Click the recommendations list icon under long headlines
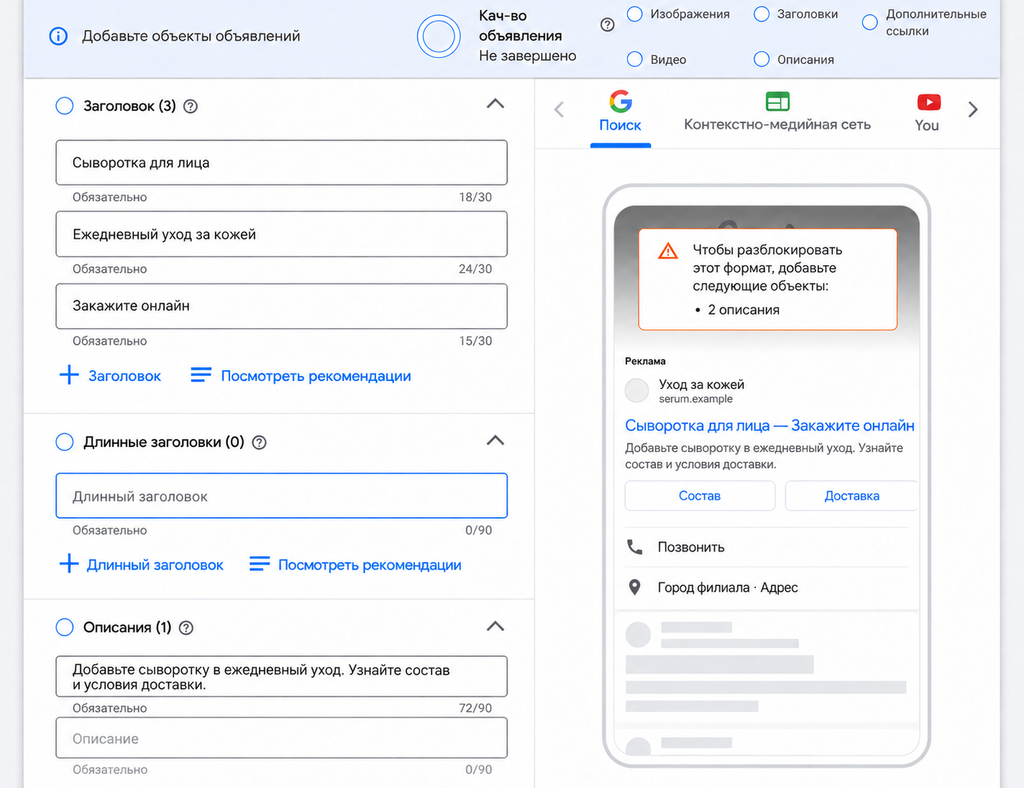The height and width of the screenshot is (788, 1024). point(259,563)
